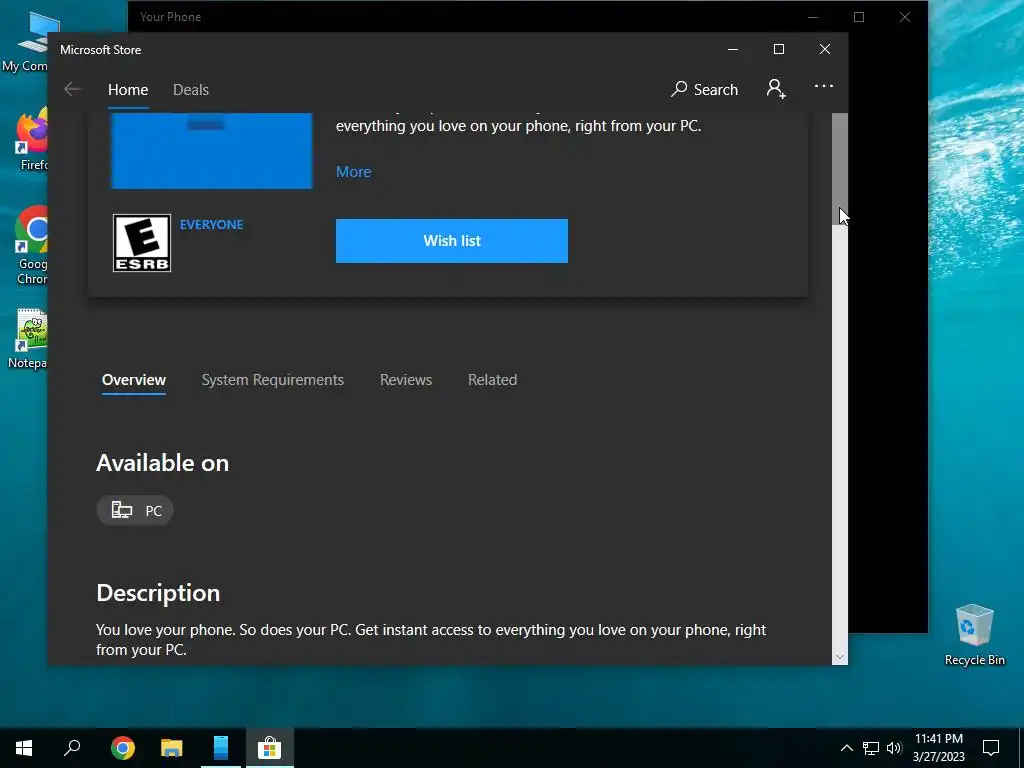Maximize the Microsoft Store window
Screen dimensions: 1024x768
point(778,50)
